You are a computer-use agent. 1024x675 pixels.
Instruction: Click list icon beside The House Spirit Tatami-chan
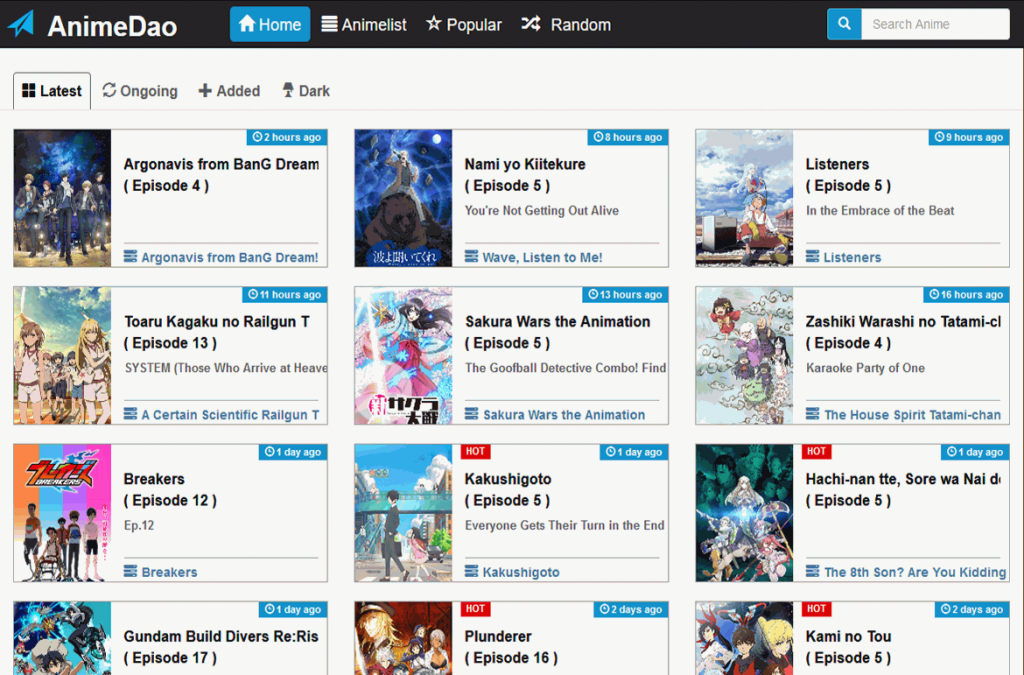pos(812,413)
